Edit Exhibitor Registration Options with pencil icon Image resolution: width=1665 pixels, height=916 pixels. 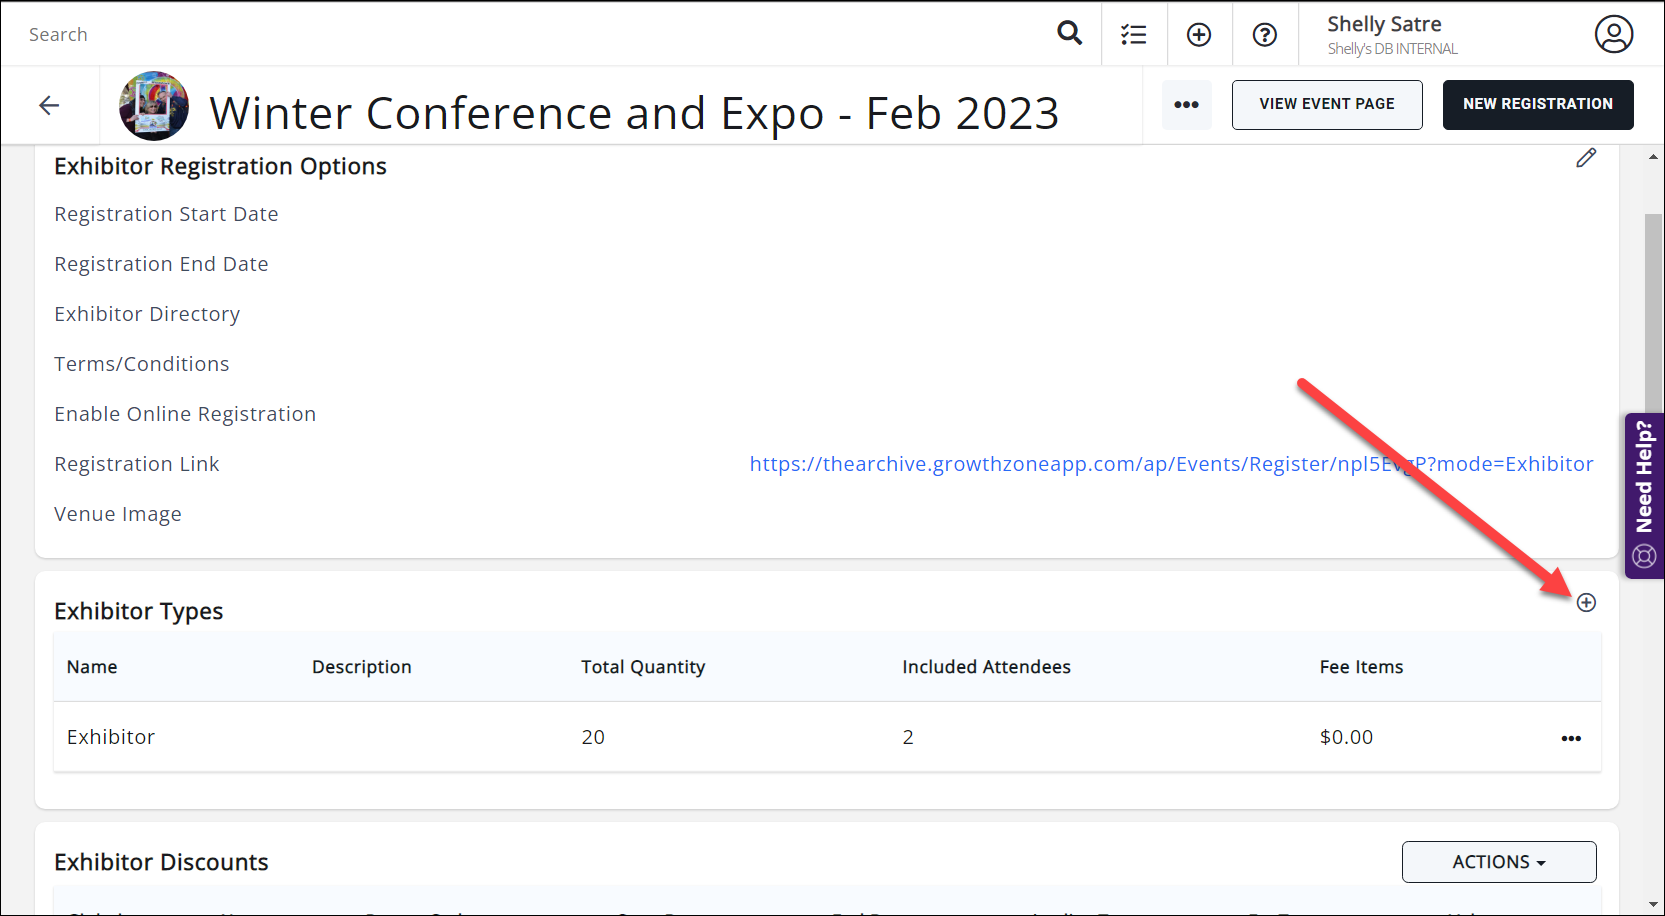(1586, 158)
